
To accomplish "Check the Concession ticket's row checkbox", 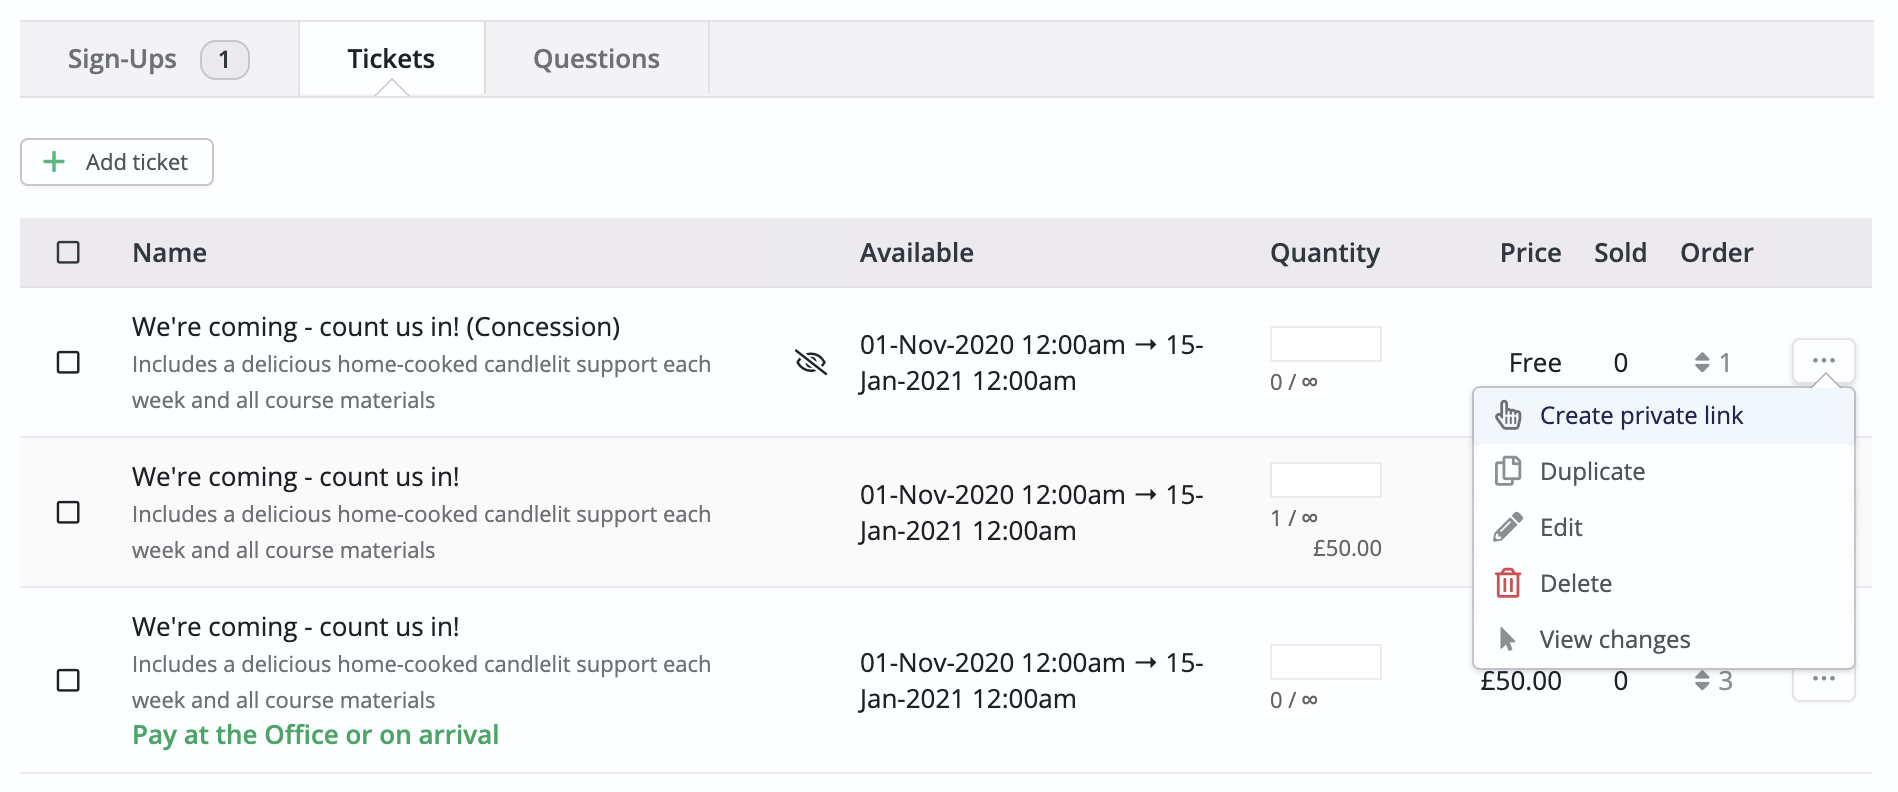I will (68, 363).
